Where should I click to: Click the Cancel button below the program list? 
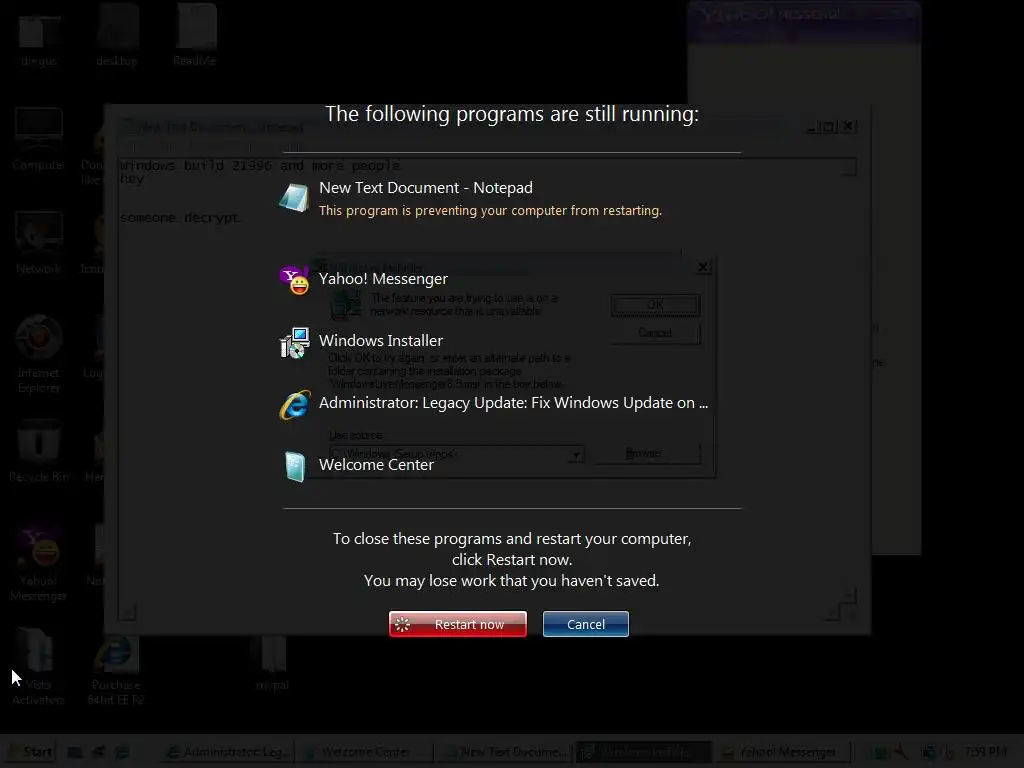point(586,624)
